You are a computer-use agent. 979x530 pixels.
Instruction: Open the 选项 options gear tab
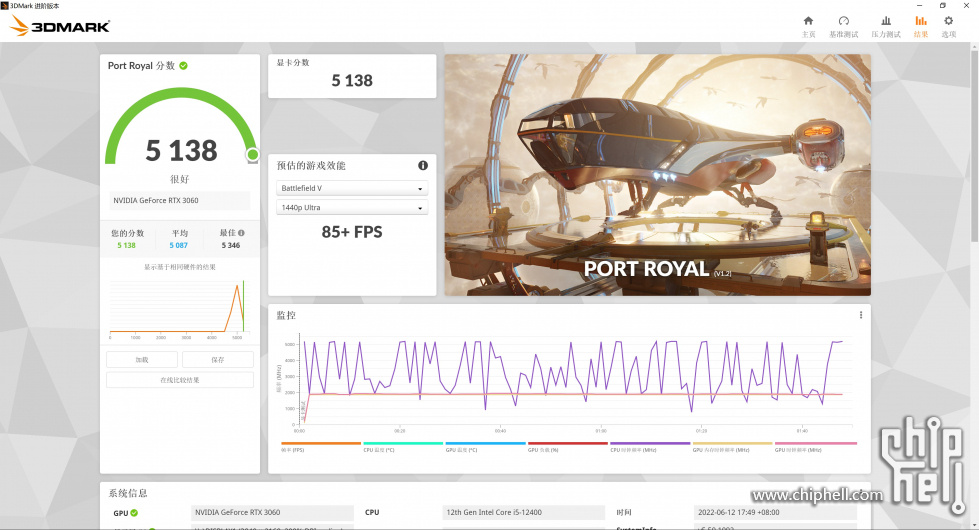click(948, 27)
